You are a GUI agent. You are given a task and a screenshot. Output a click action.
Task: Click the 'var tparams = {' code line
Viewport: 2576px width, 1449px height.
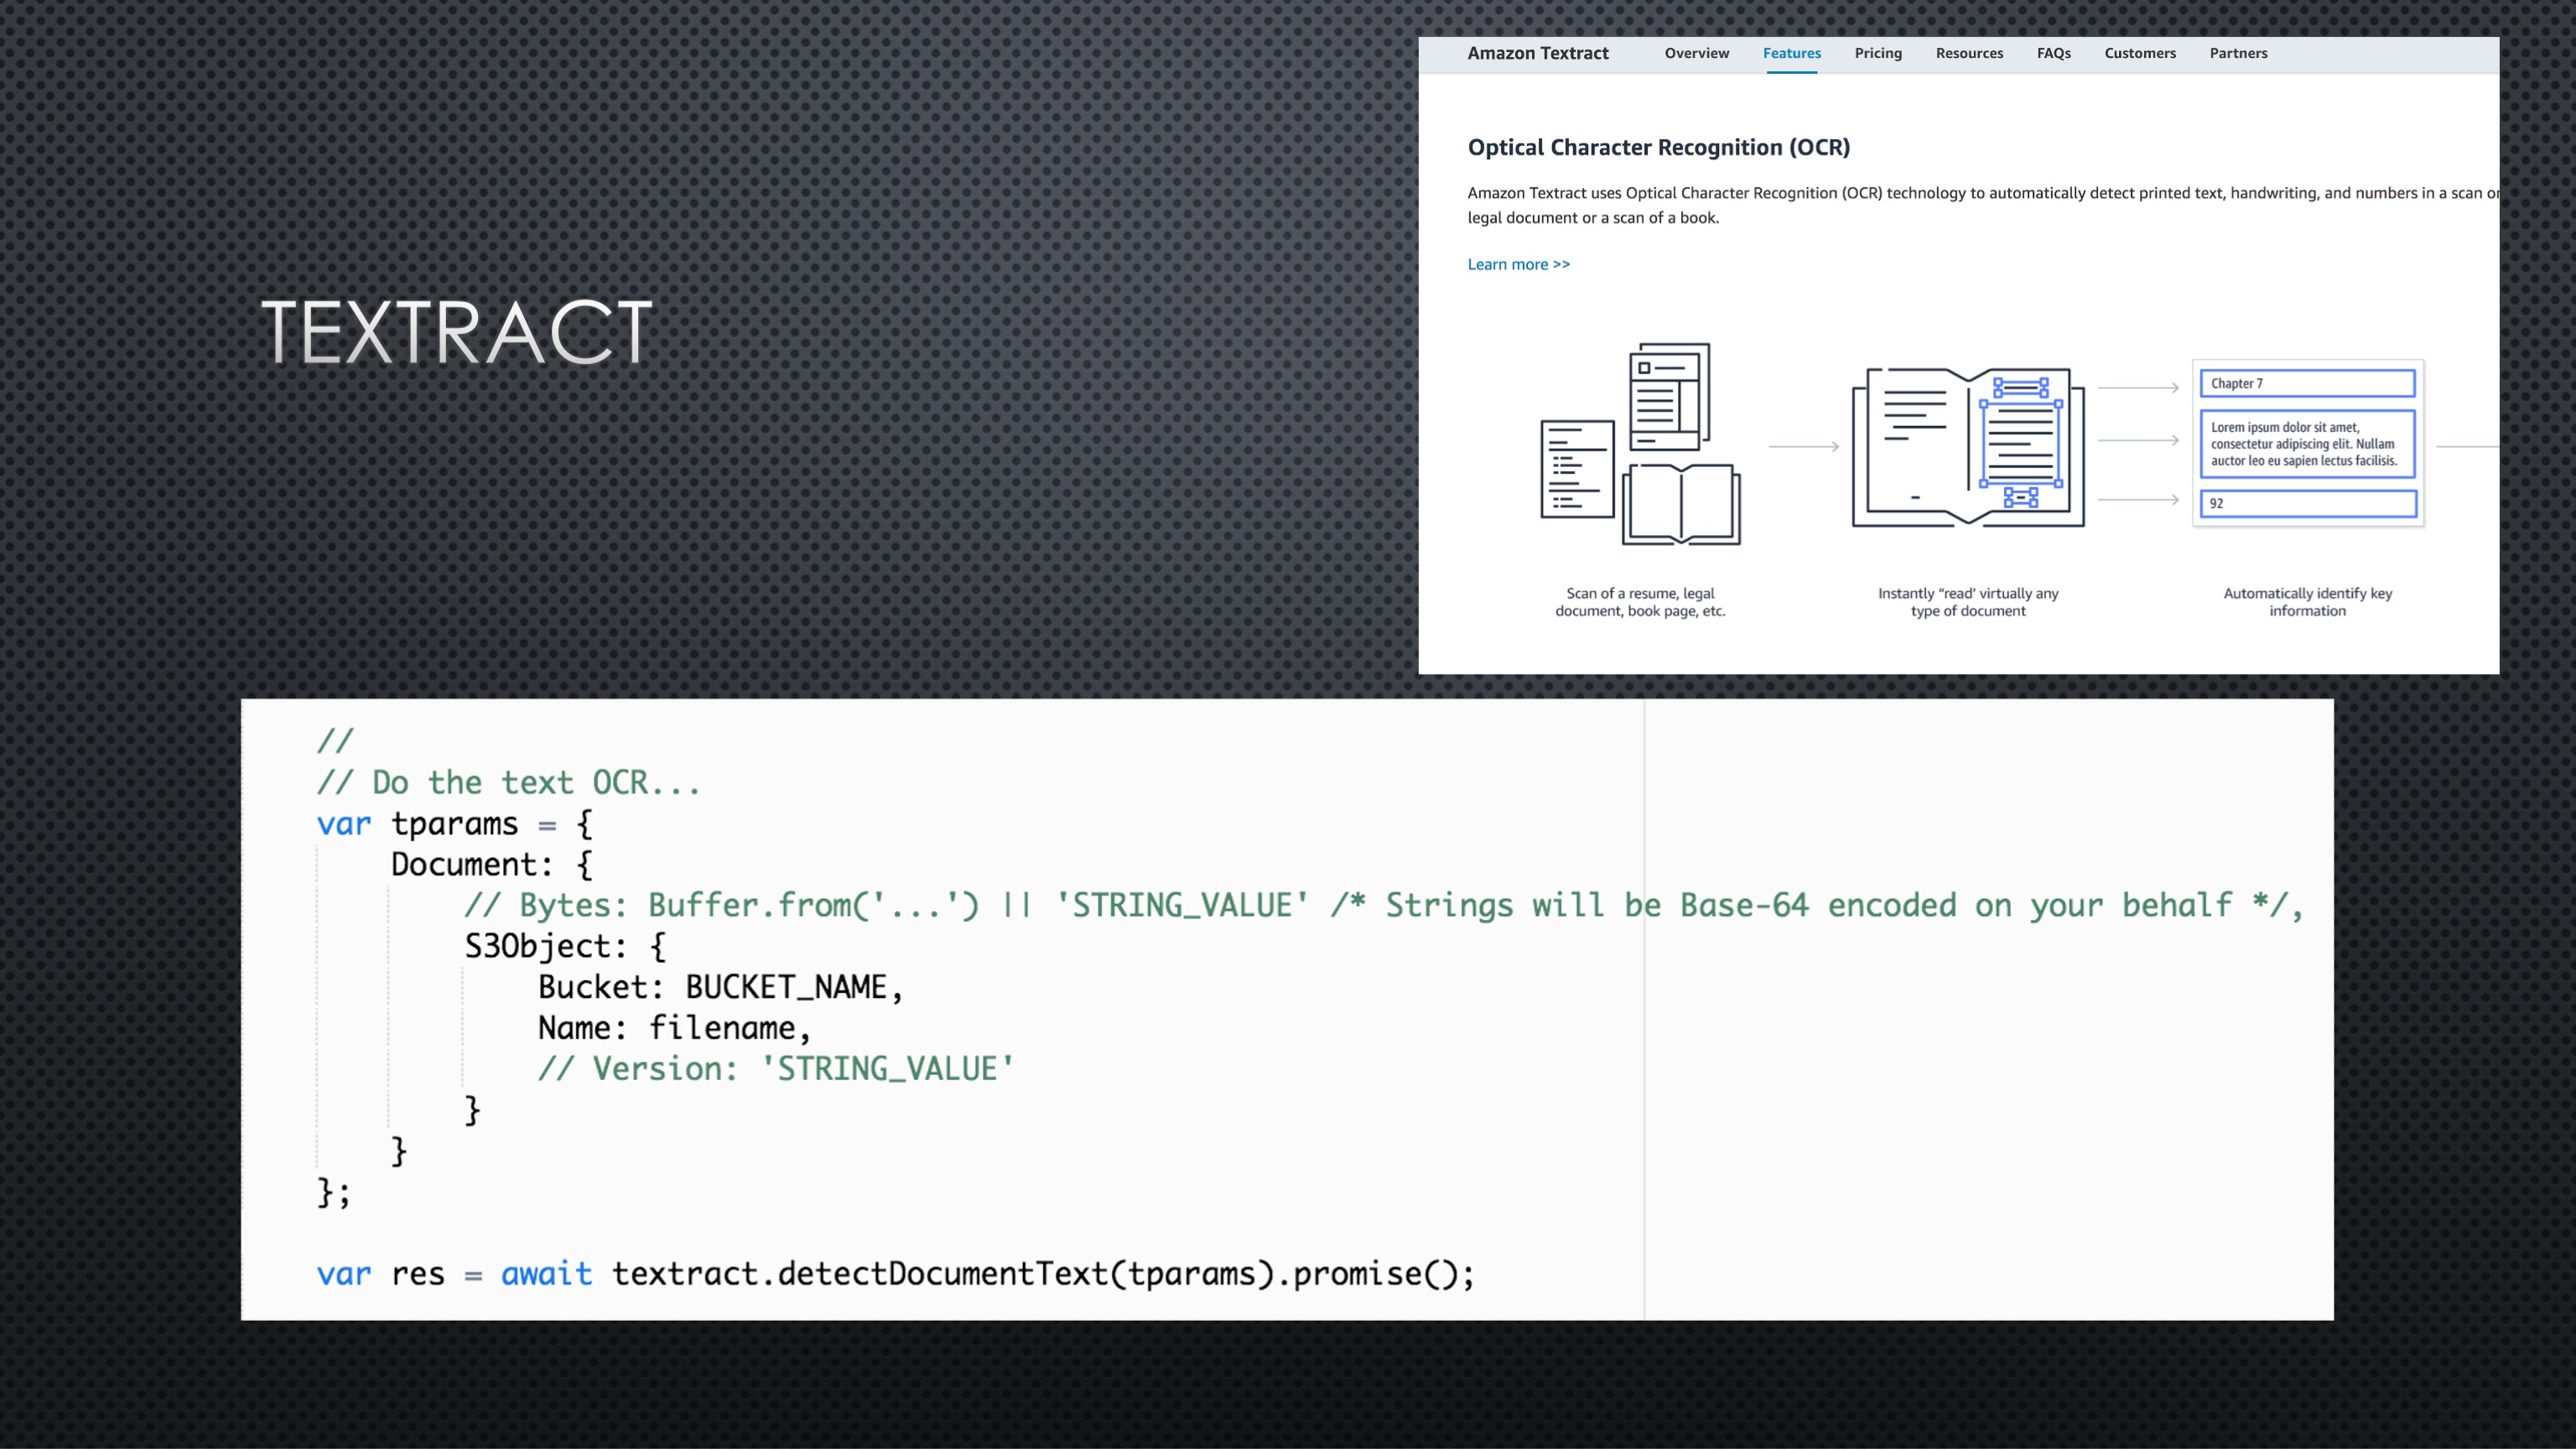tap(455, 824)
